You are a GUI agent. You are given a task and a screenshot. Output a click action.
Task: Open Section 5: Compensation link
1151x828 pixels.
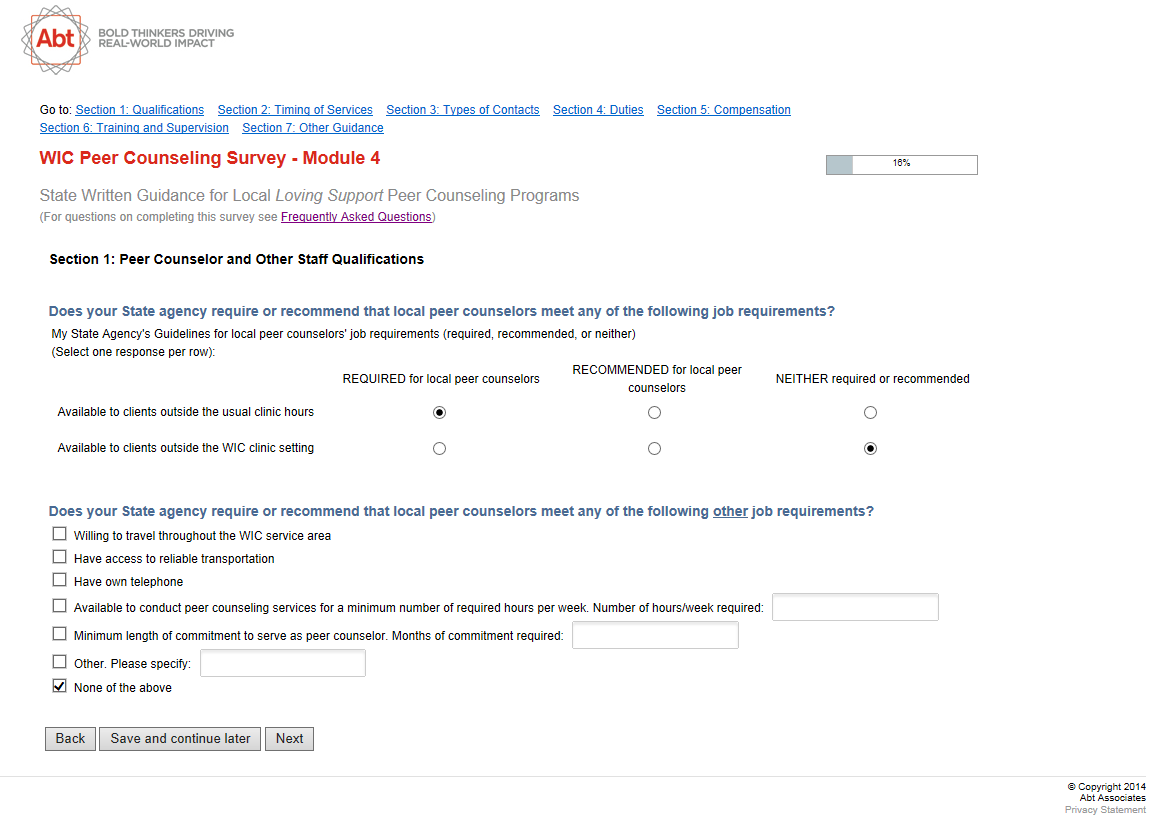tap(724, 110)
